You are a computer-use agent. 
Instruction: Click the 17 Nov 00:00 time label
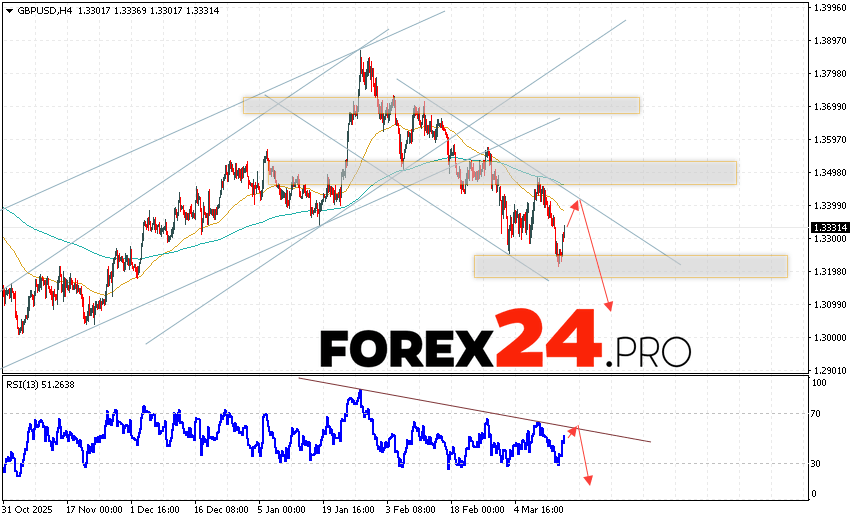[94, 510]
